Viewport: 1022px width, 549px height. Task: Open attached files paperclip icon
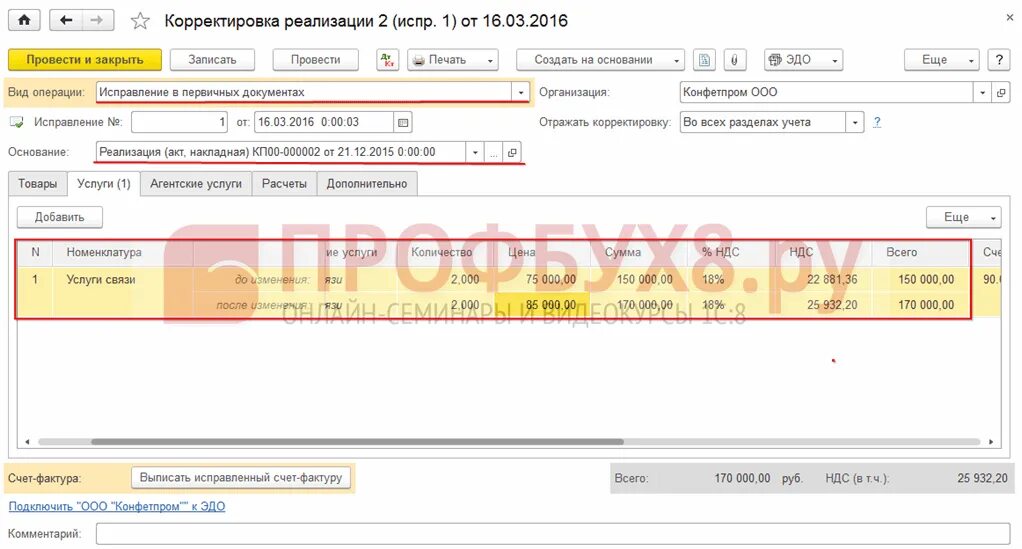pos(735,60)
